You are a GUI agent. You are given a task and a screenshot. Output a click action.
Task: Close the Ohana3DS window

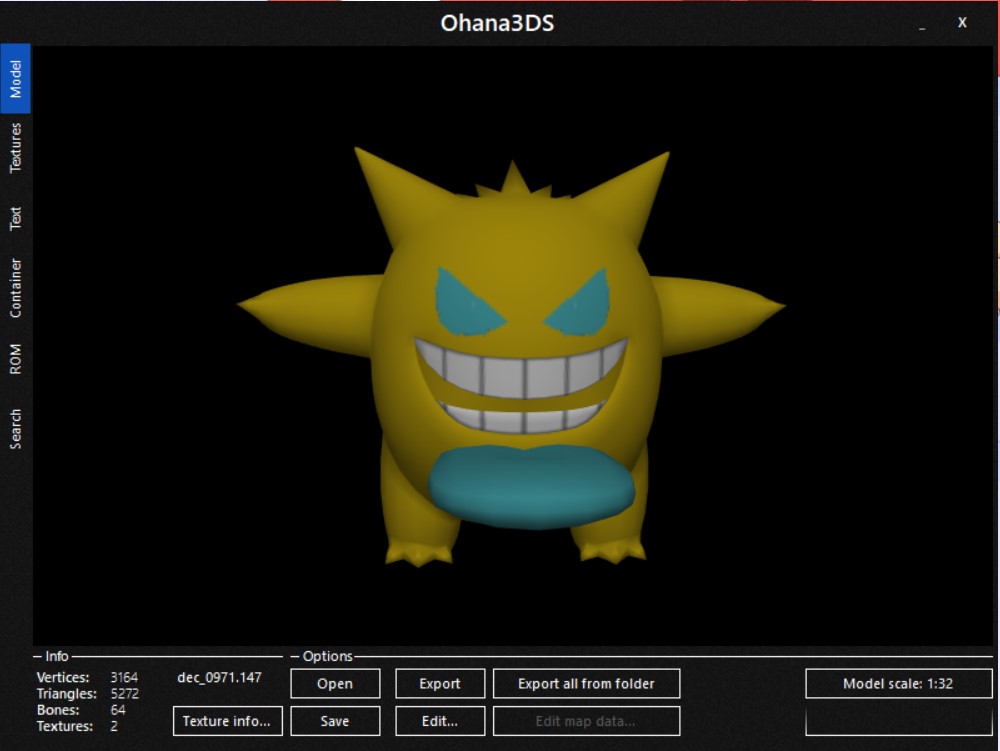click(x=962, y=23)
